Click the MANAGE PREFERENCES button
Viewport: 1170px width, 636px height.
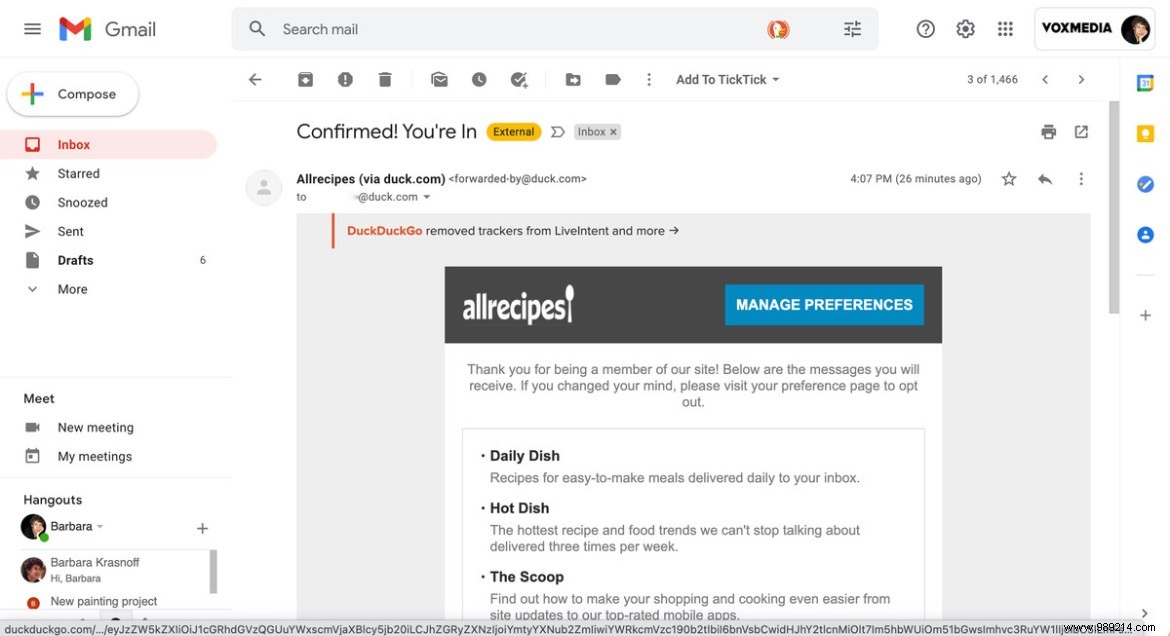click(824, 304)
